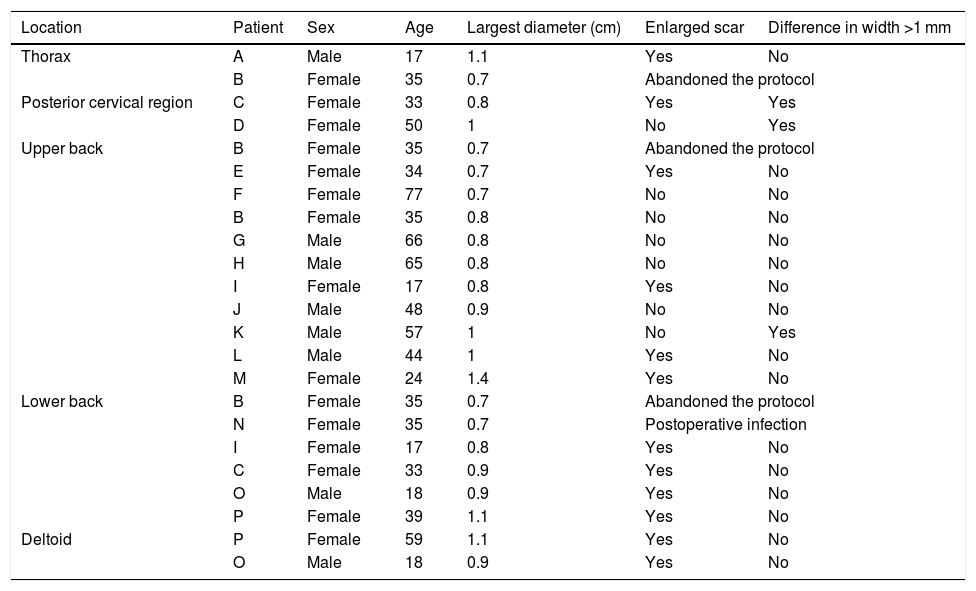Select the age 77 cell
976x591 pixels.
(x=407, y=194)
